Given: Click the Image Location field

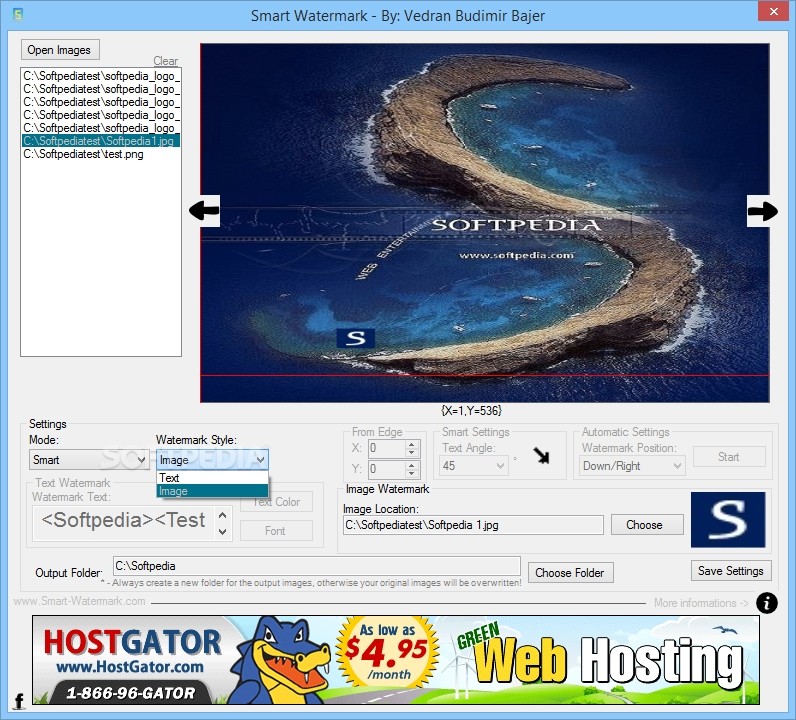Looking at the screenshot, I should tap(473, 525).
